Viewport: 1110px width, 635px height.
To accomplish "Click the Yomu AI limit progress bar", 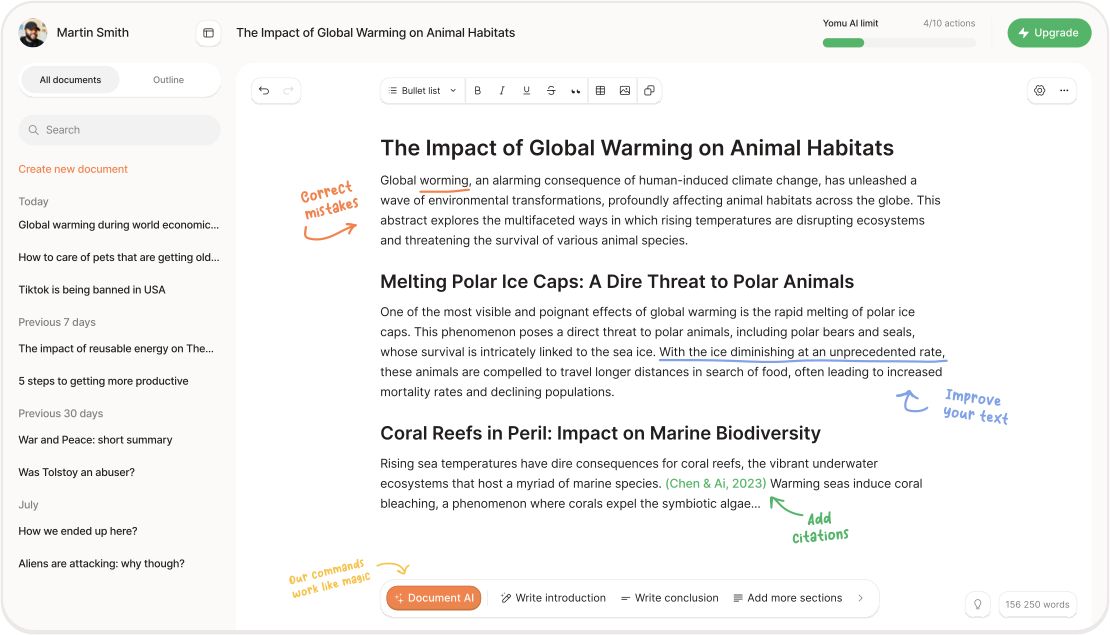I will pos(898,43).
